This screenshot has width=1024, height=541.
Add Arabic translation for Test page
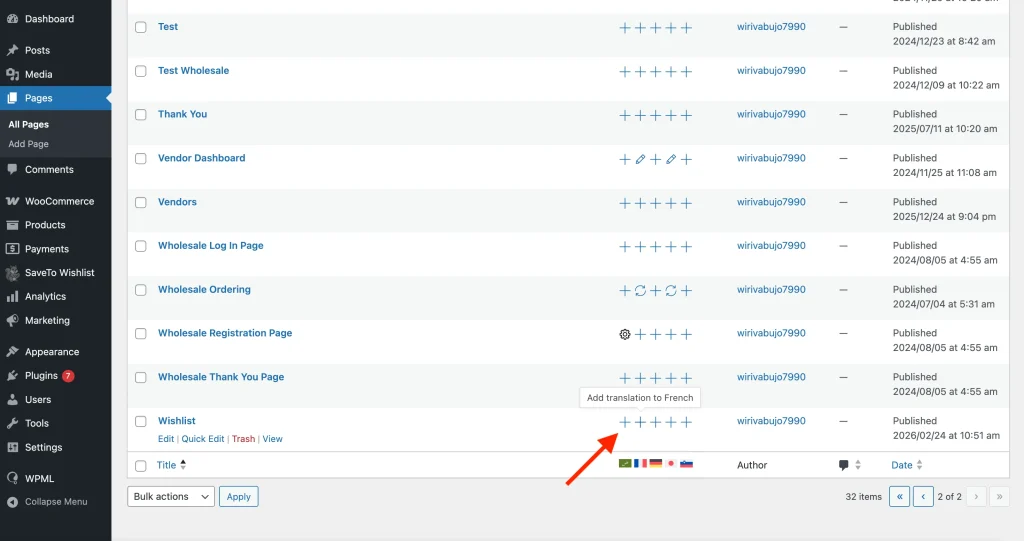click(625, 28)
